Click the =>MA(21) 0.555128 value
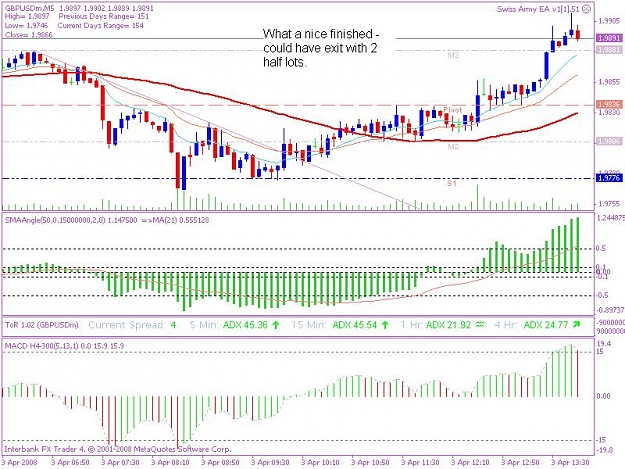 [x=176, y=220]
